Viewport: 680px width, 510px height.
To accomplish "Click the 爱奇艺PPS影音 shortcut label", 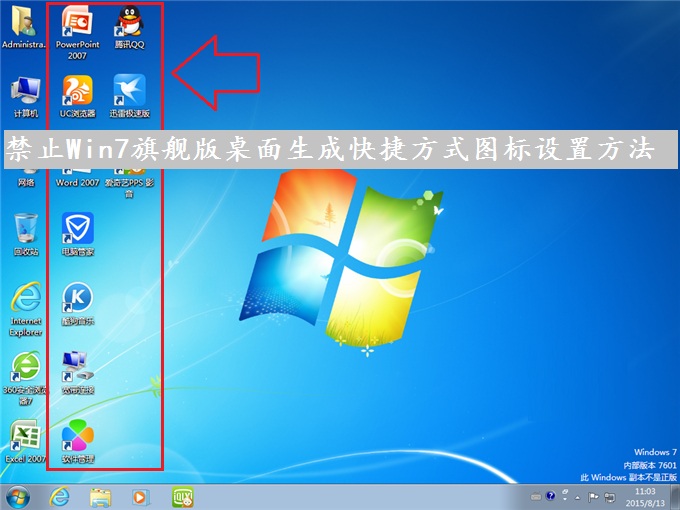I will tap(129, 188).
